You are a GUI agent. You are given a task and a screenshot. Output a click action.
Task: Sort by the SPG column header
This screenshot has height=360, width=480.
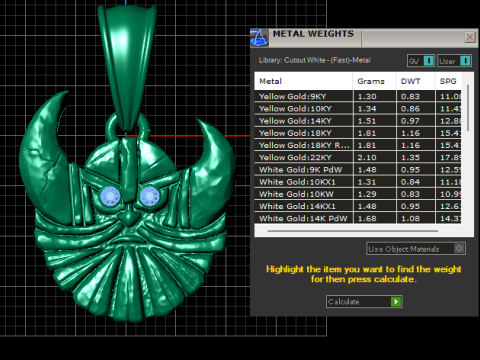point(448,81)
